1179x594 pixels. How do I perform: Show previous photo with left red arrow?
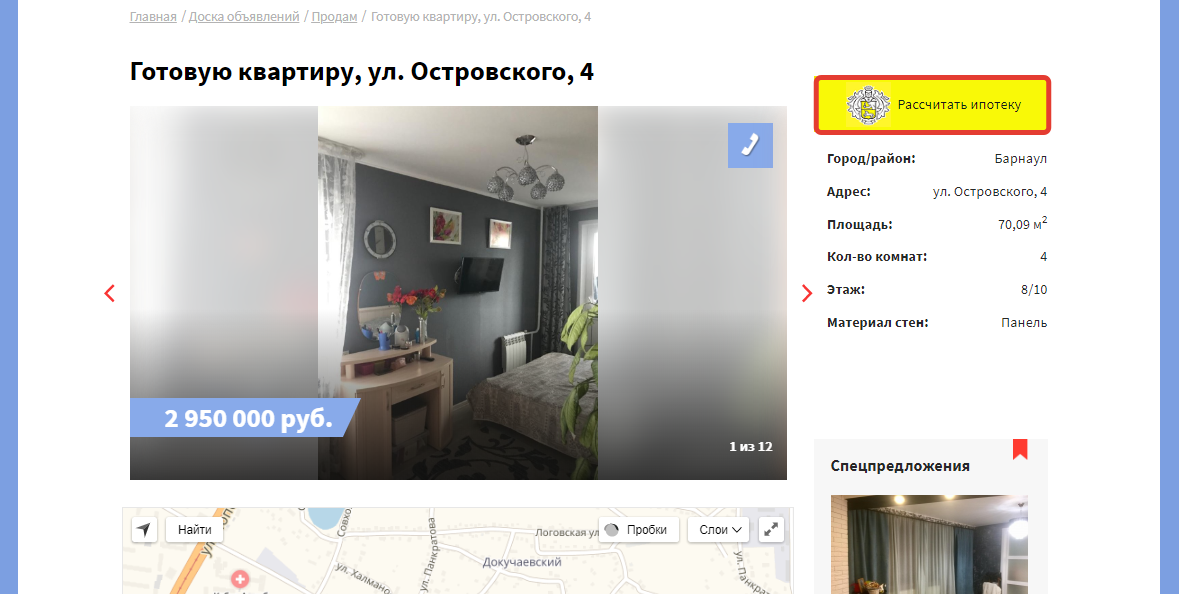pyautogui.click(x=110, y=293)
